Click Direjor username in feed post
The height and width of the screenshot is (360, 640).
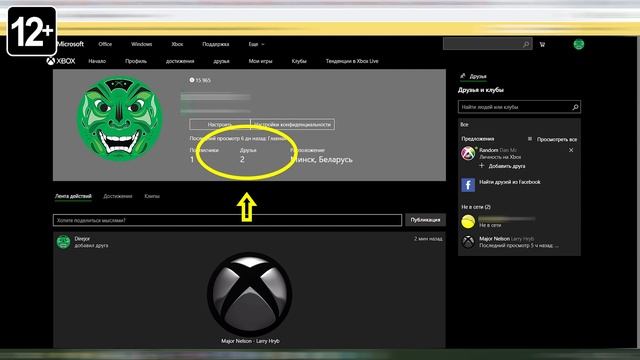pyautogui.click(x=82, y=239)
